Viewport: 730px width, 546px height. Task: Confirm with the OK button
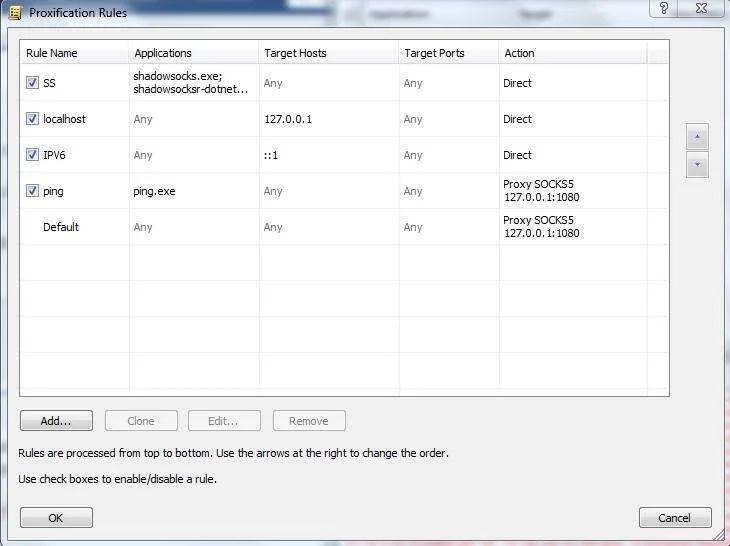[x=56, y=518]
